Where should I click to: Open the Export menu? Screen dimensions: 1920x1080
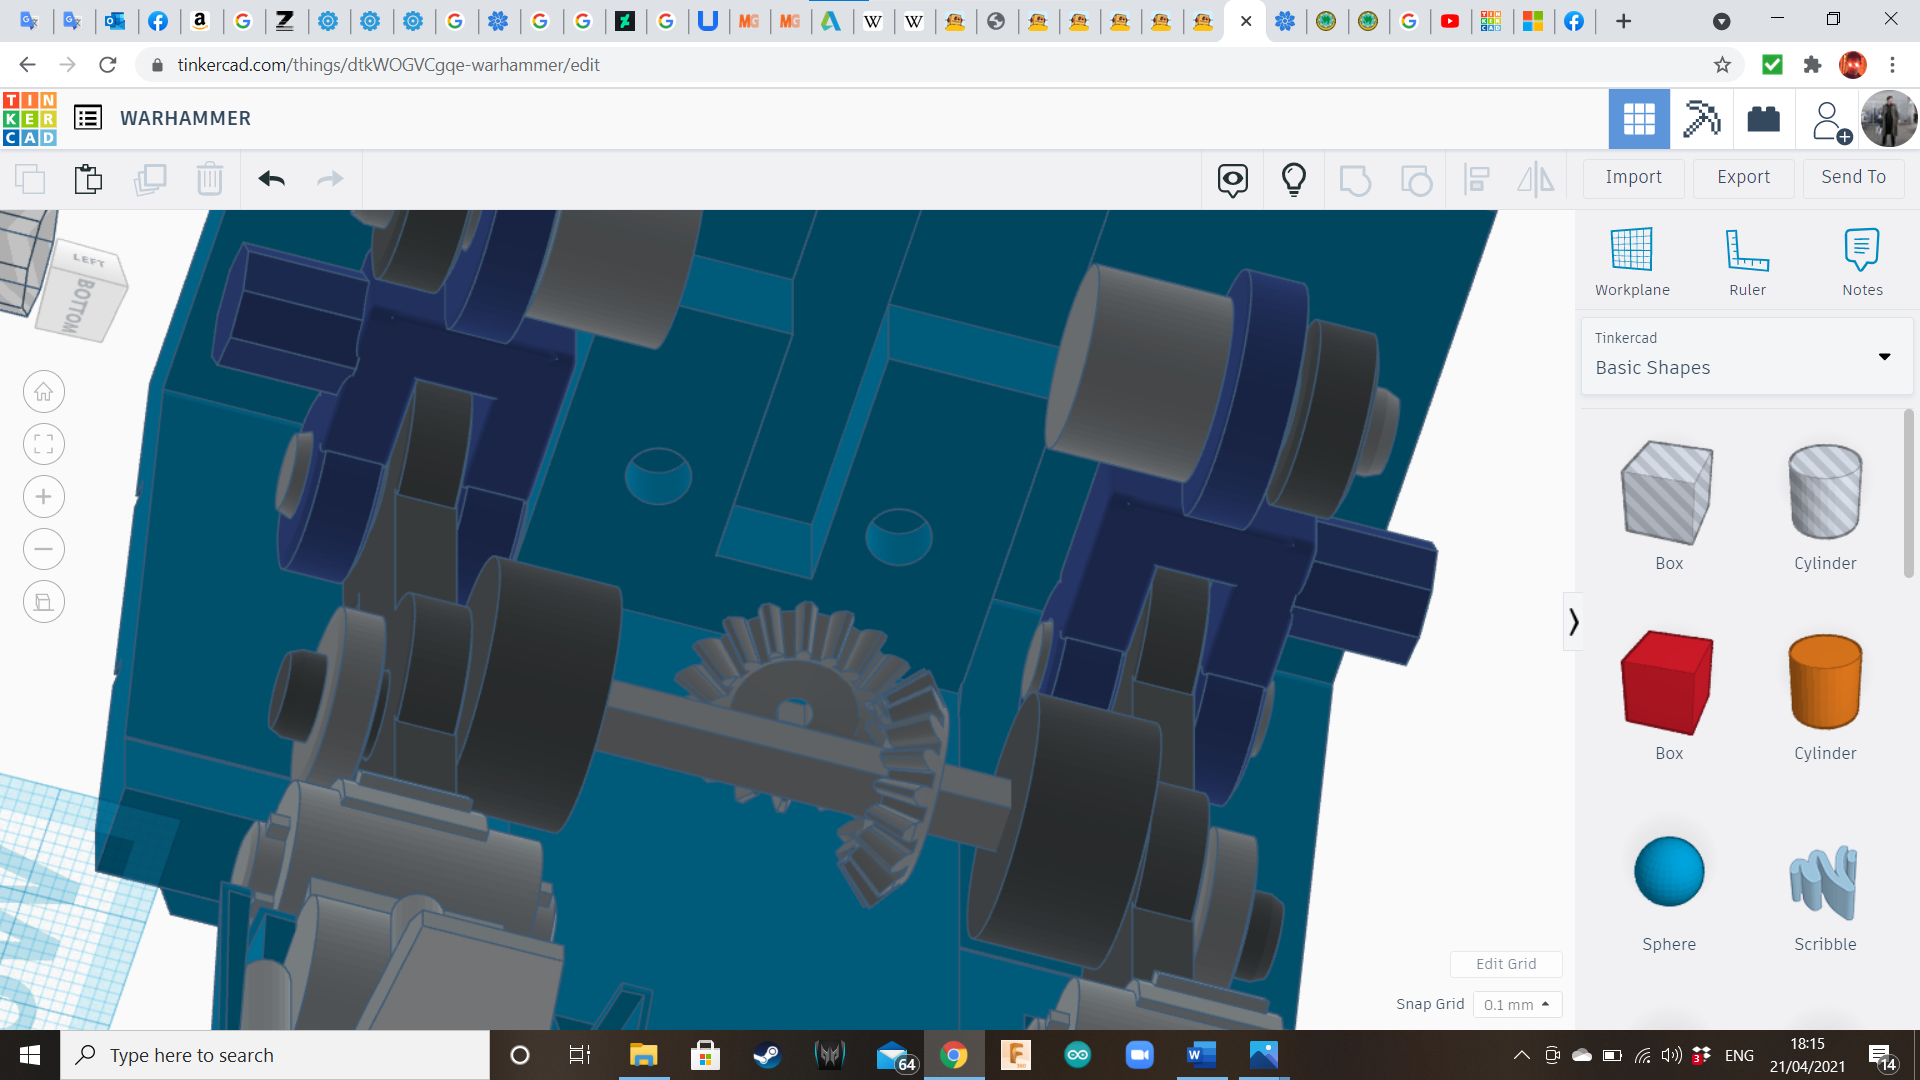click(1743, 177)
